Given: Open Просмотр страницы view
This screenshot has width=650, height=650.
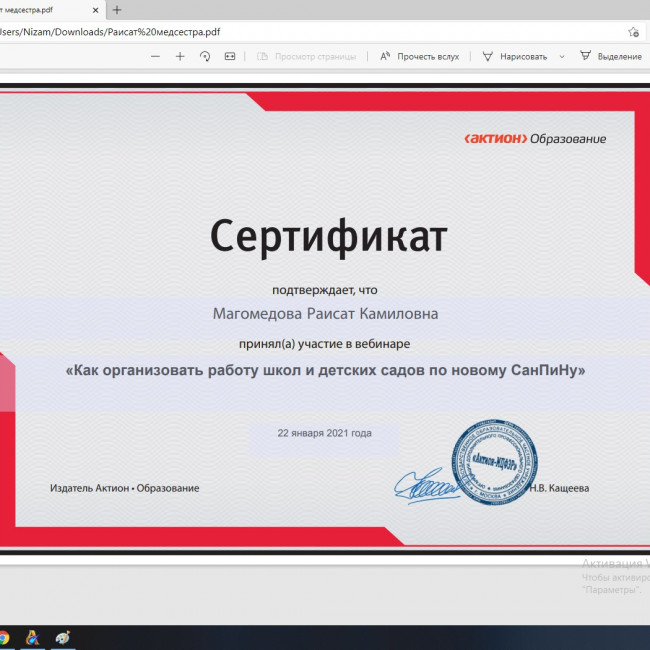Looking at the screenshot, I should tap(306, 56).
